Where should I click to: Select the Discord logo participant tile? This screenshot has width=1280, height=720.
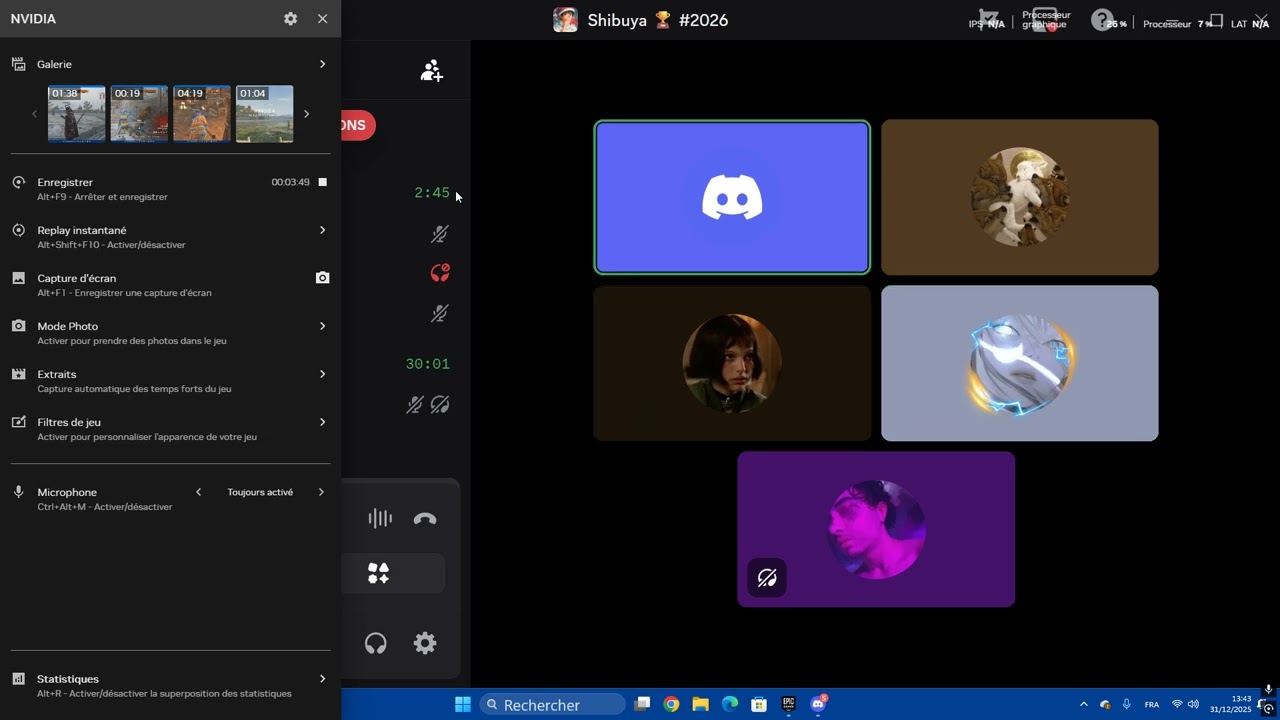click(x=732, y=197)
